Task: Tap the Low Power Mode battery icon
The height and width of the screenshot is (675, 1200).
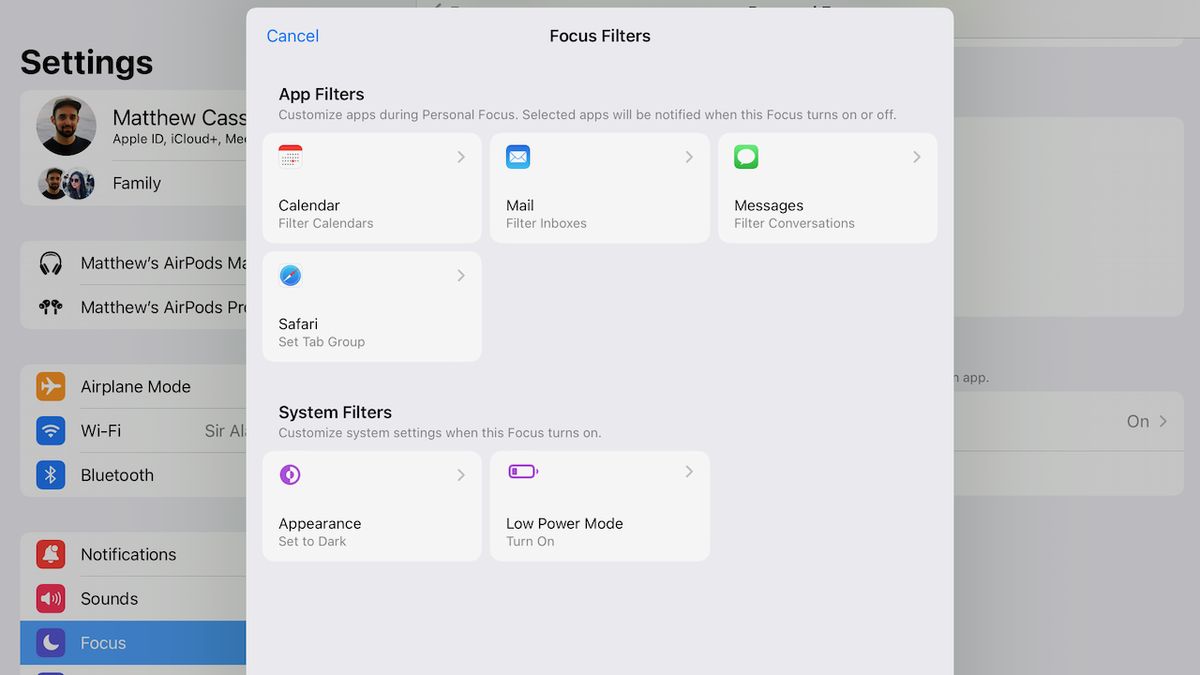Action: pyautogui.click(x=523, y=471)
